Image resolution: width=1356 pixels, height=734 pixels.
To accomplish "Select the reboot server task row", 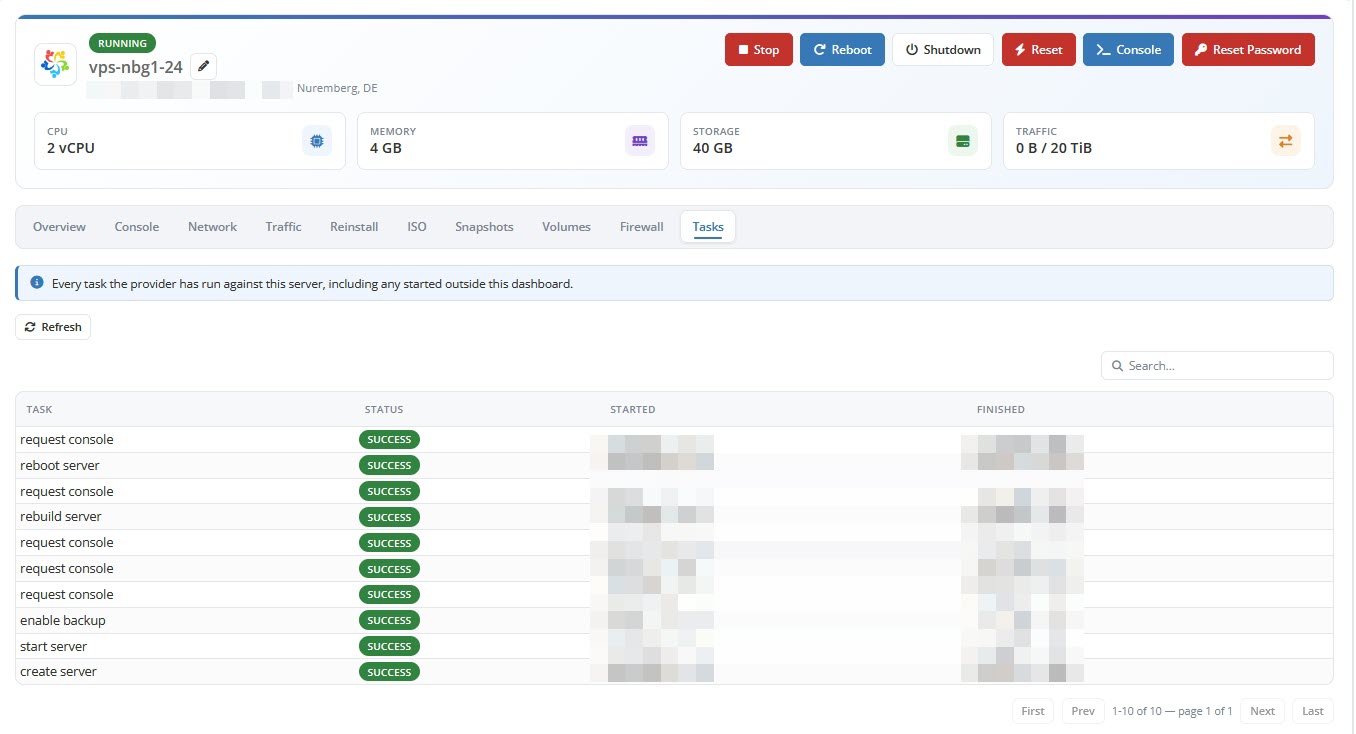I will click(x=674, y=466).
